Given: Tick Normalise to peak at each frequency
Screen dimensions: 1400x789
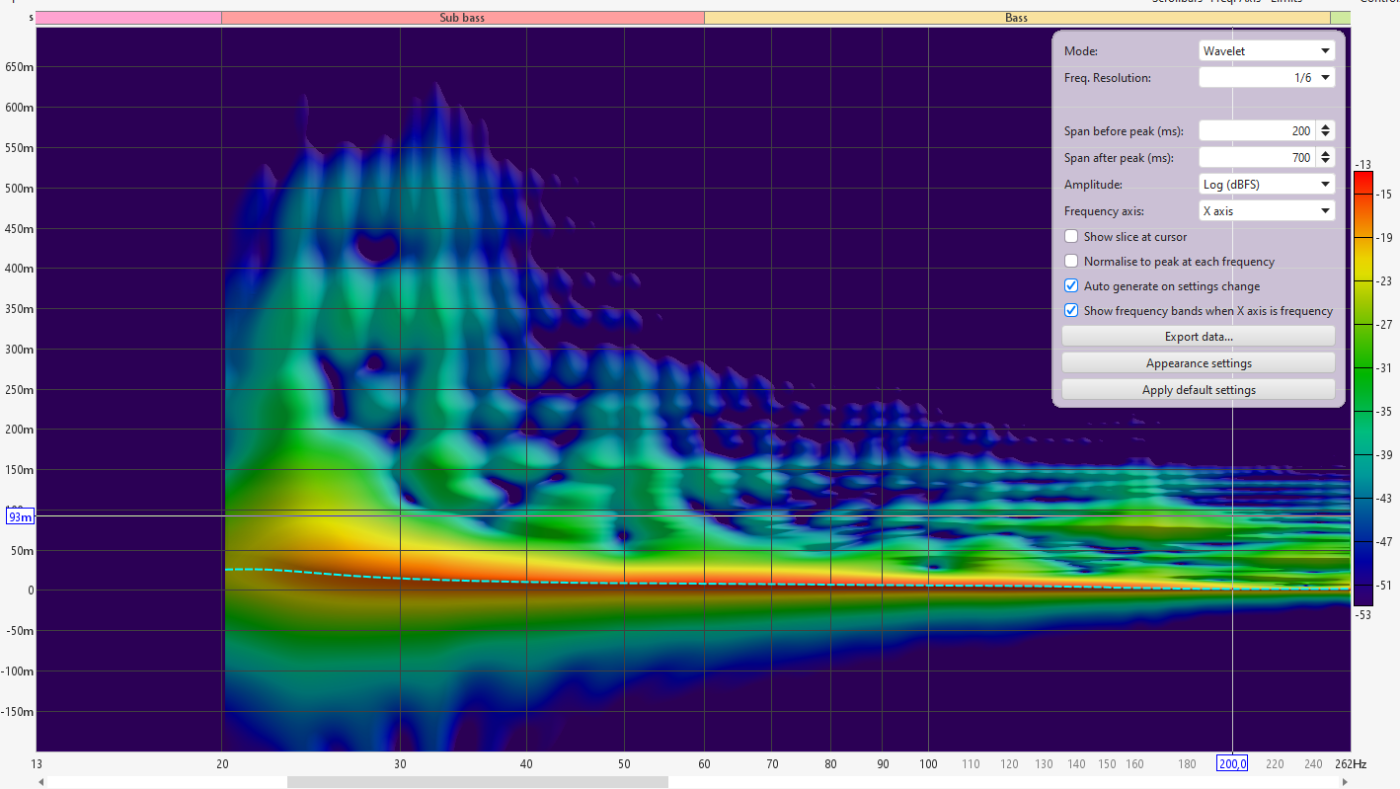Looking at the screenshot, I should (x=1071, y=262).
